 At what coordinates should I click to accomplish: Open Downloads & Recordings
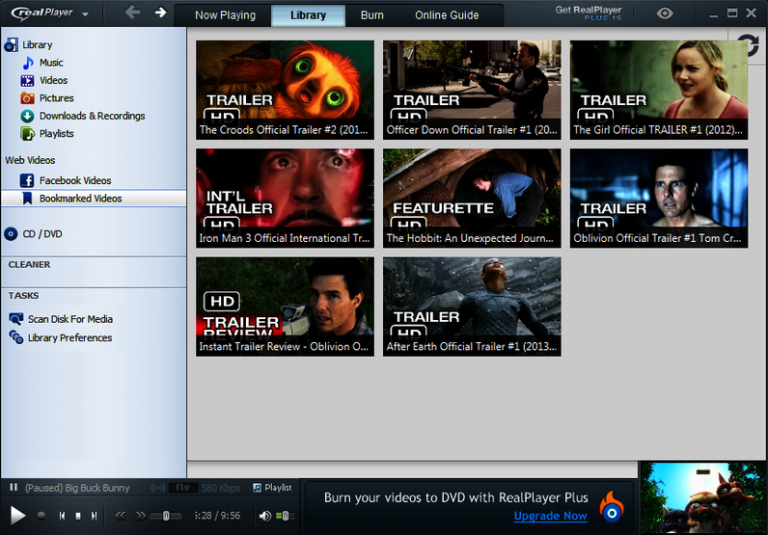click(x=92, y=116)
